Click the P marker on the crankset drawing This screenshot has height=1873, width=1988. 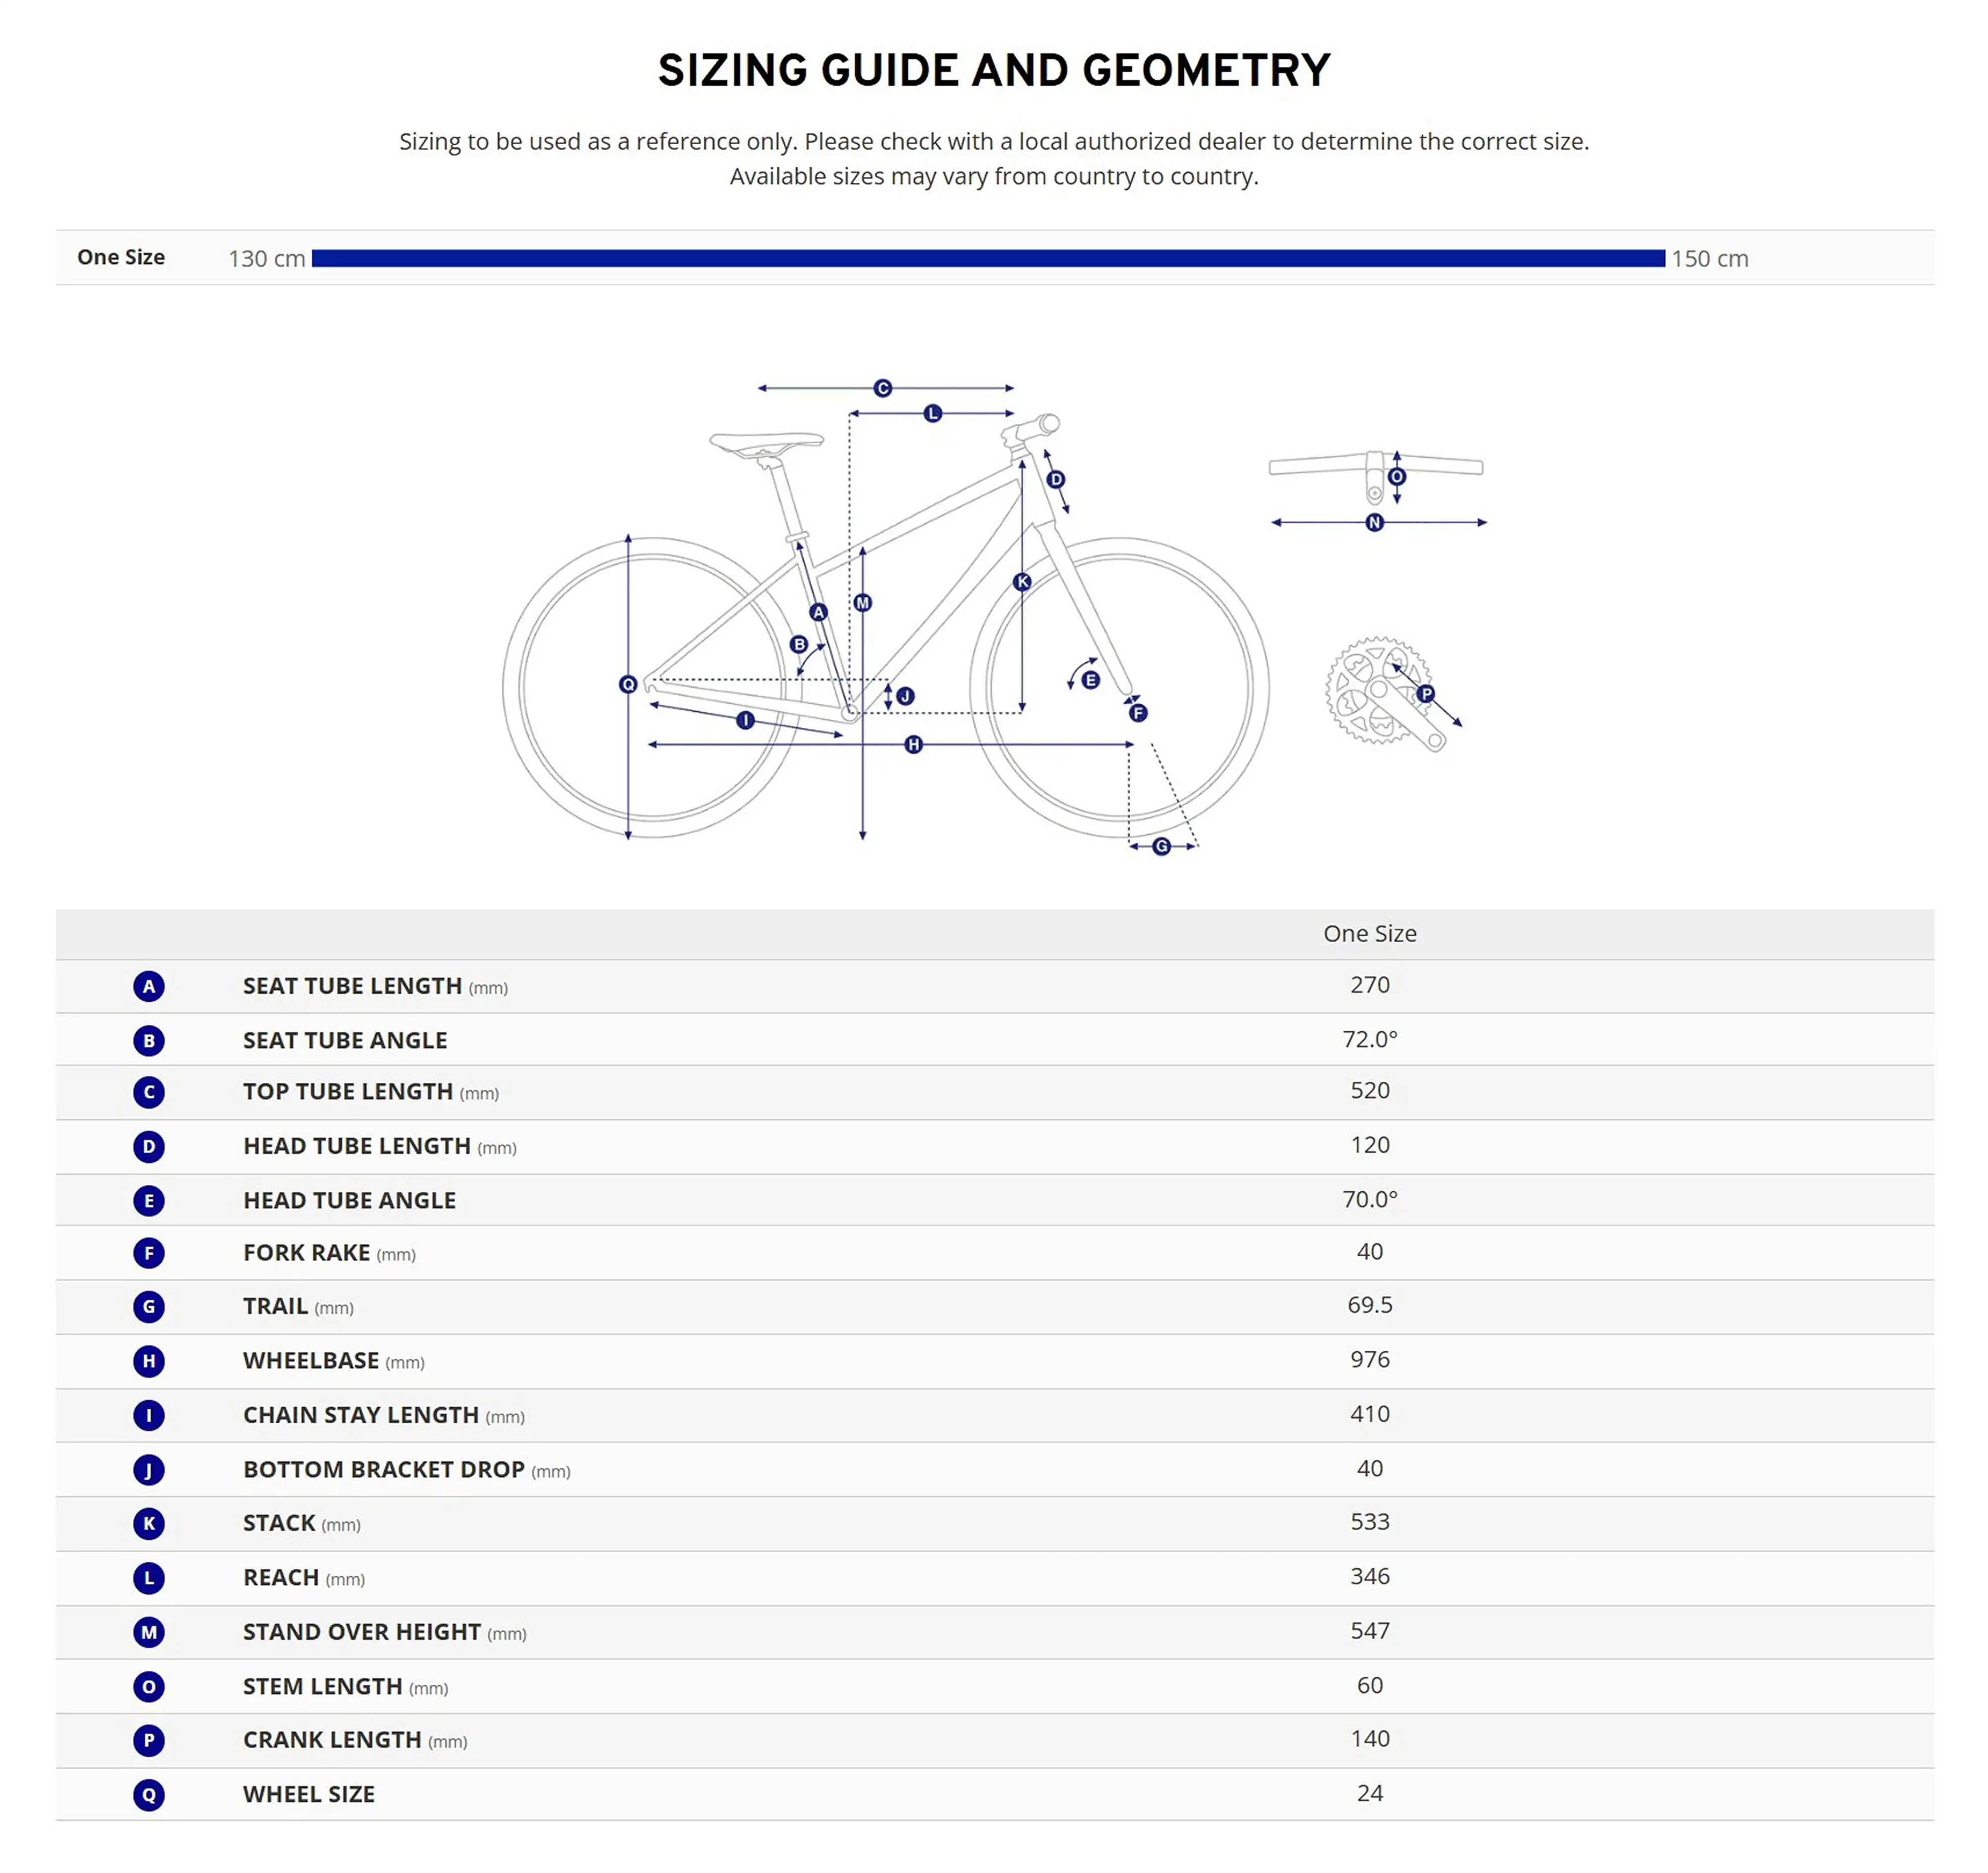pyautogui.click(x=1425, y=693)
